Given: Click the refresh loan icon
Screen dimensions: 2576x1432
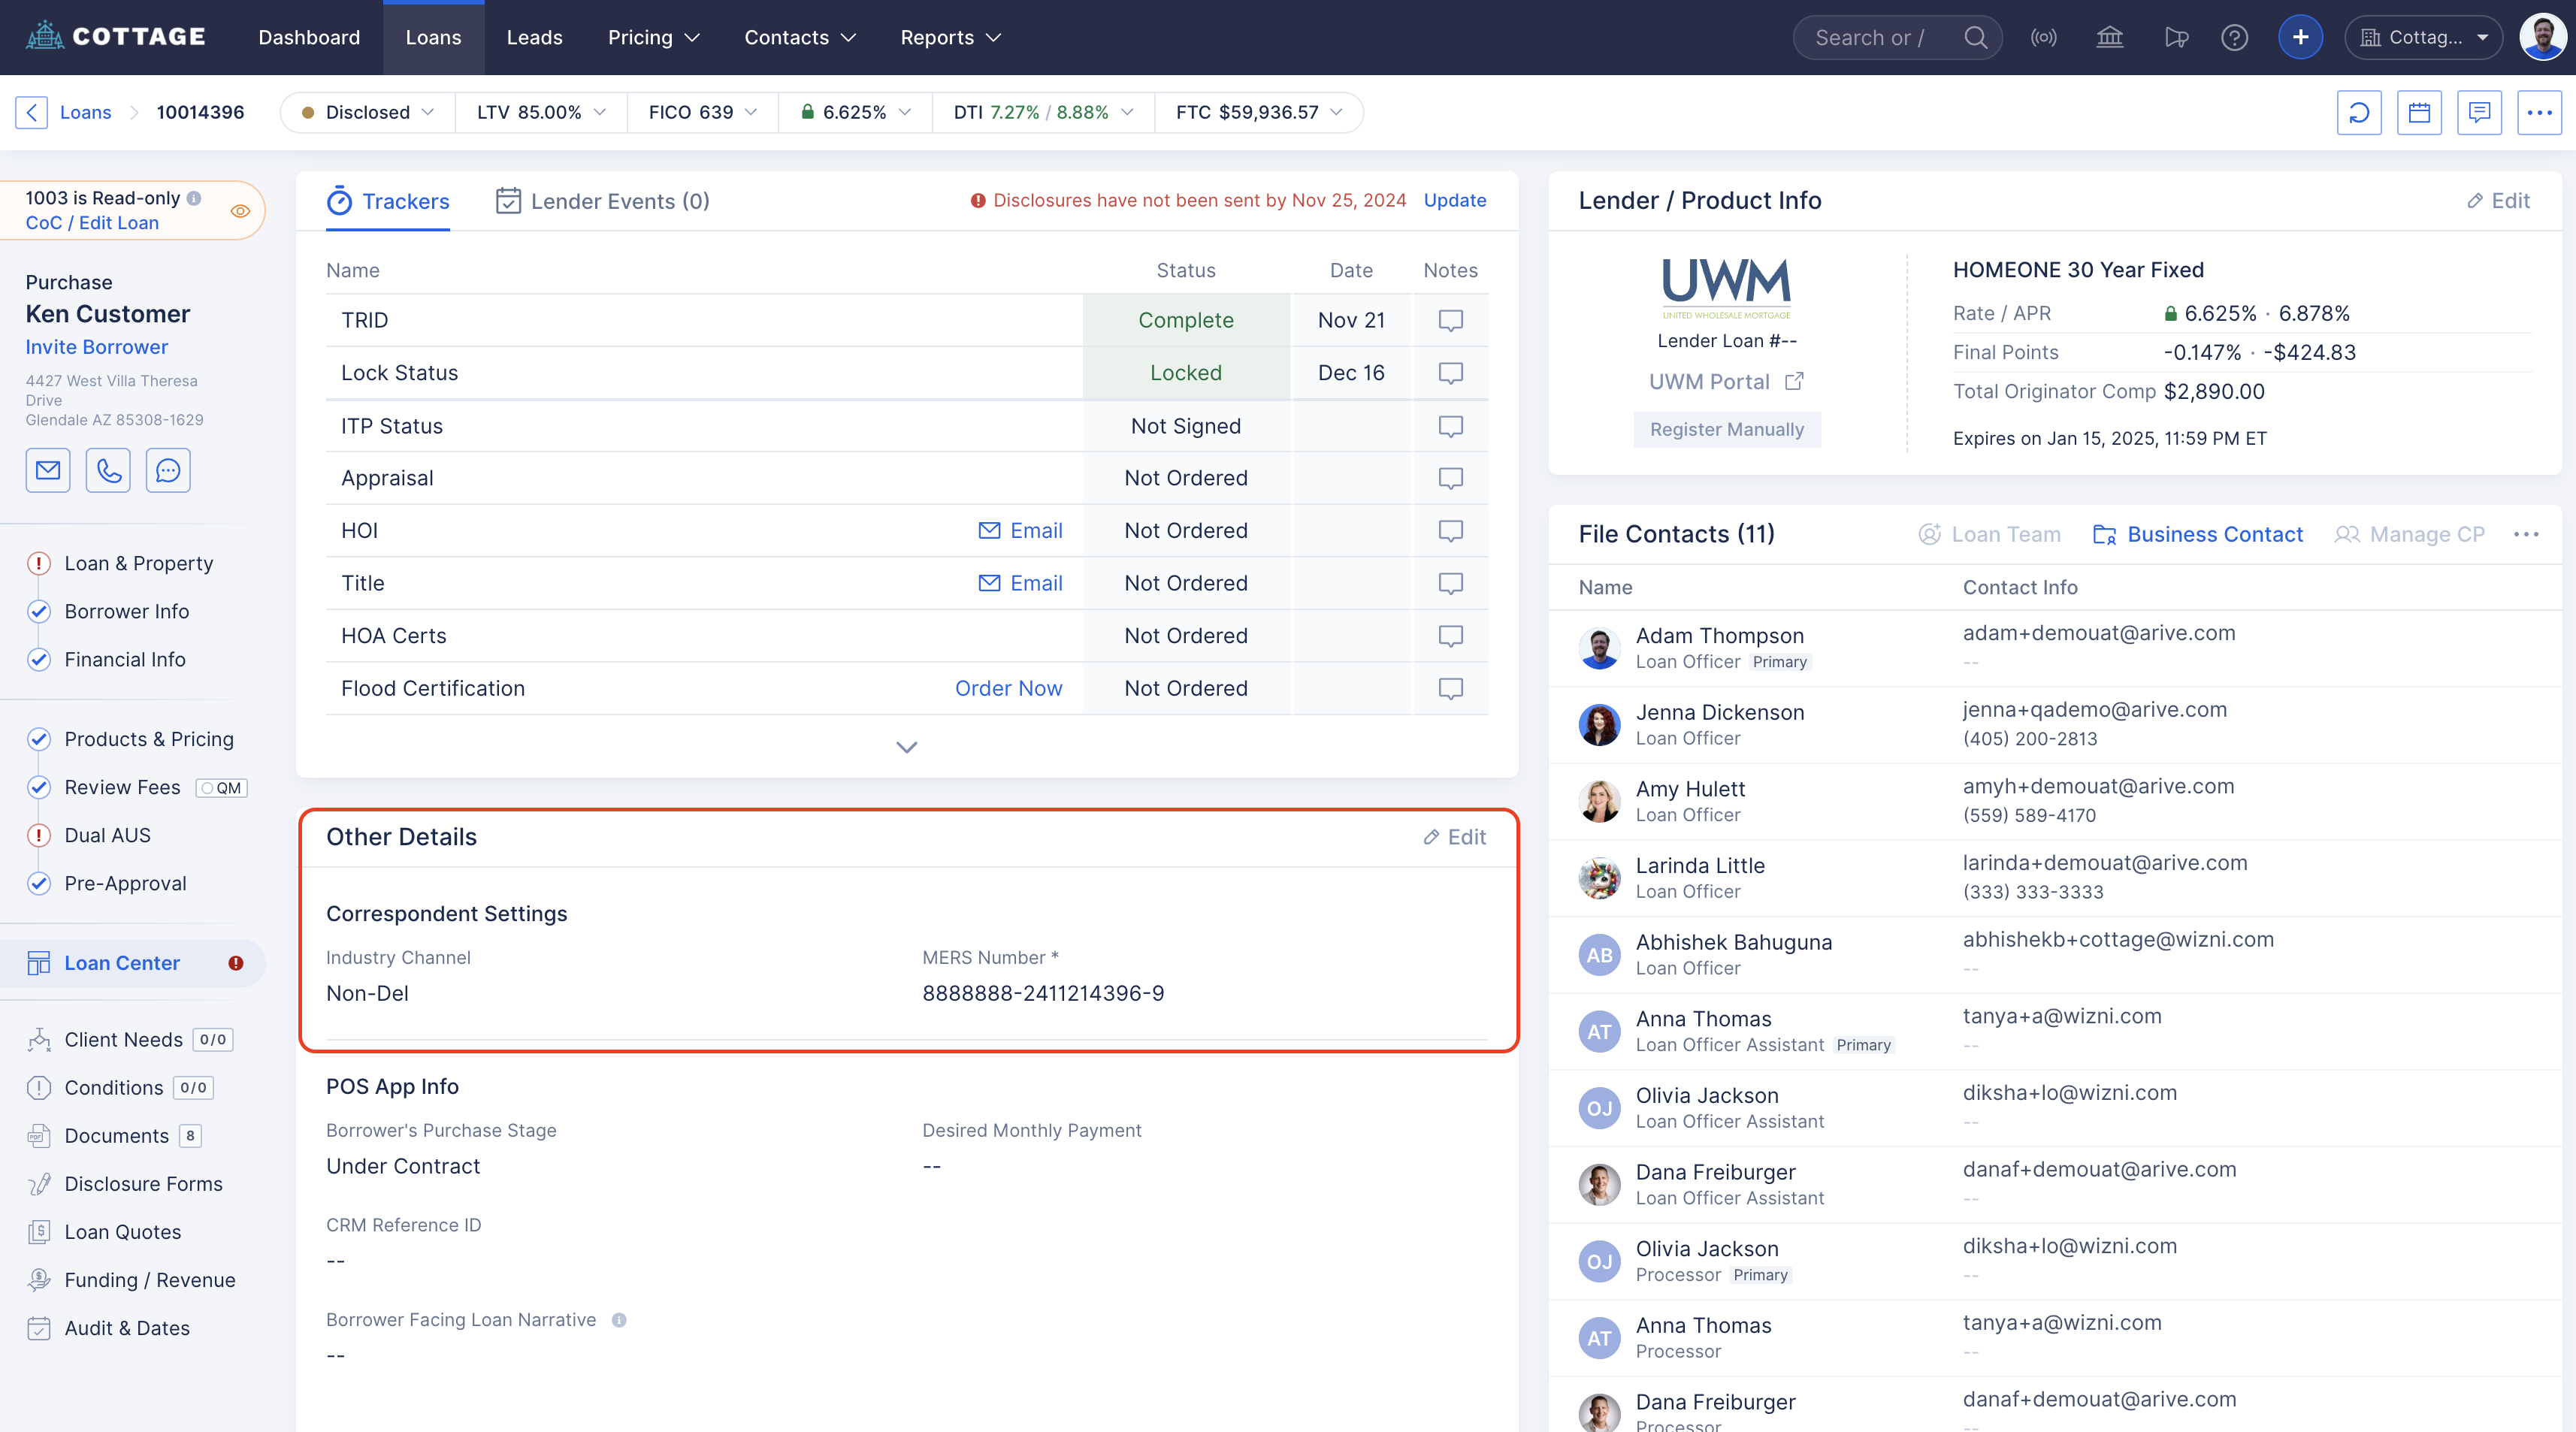Looking at the screenshot, I should coord(2358,112).
